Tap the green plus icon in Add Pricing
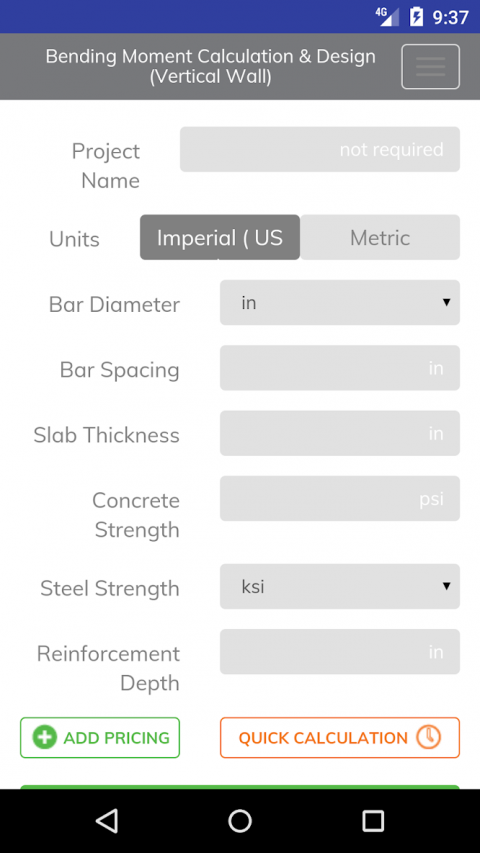The height and width of the screenshot is (853, 480). point(45,738)
